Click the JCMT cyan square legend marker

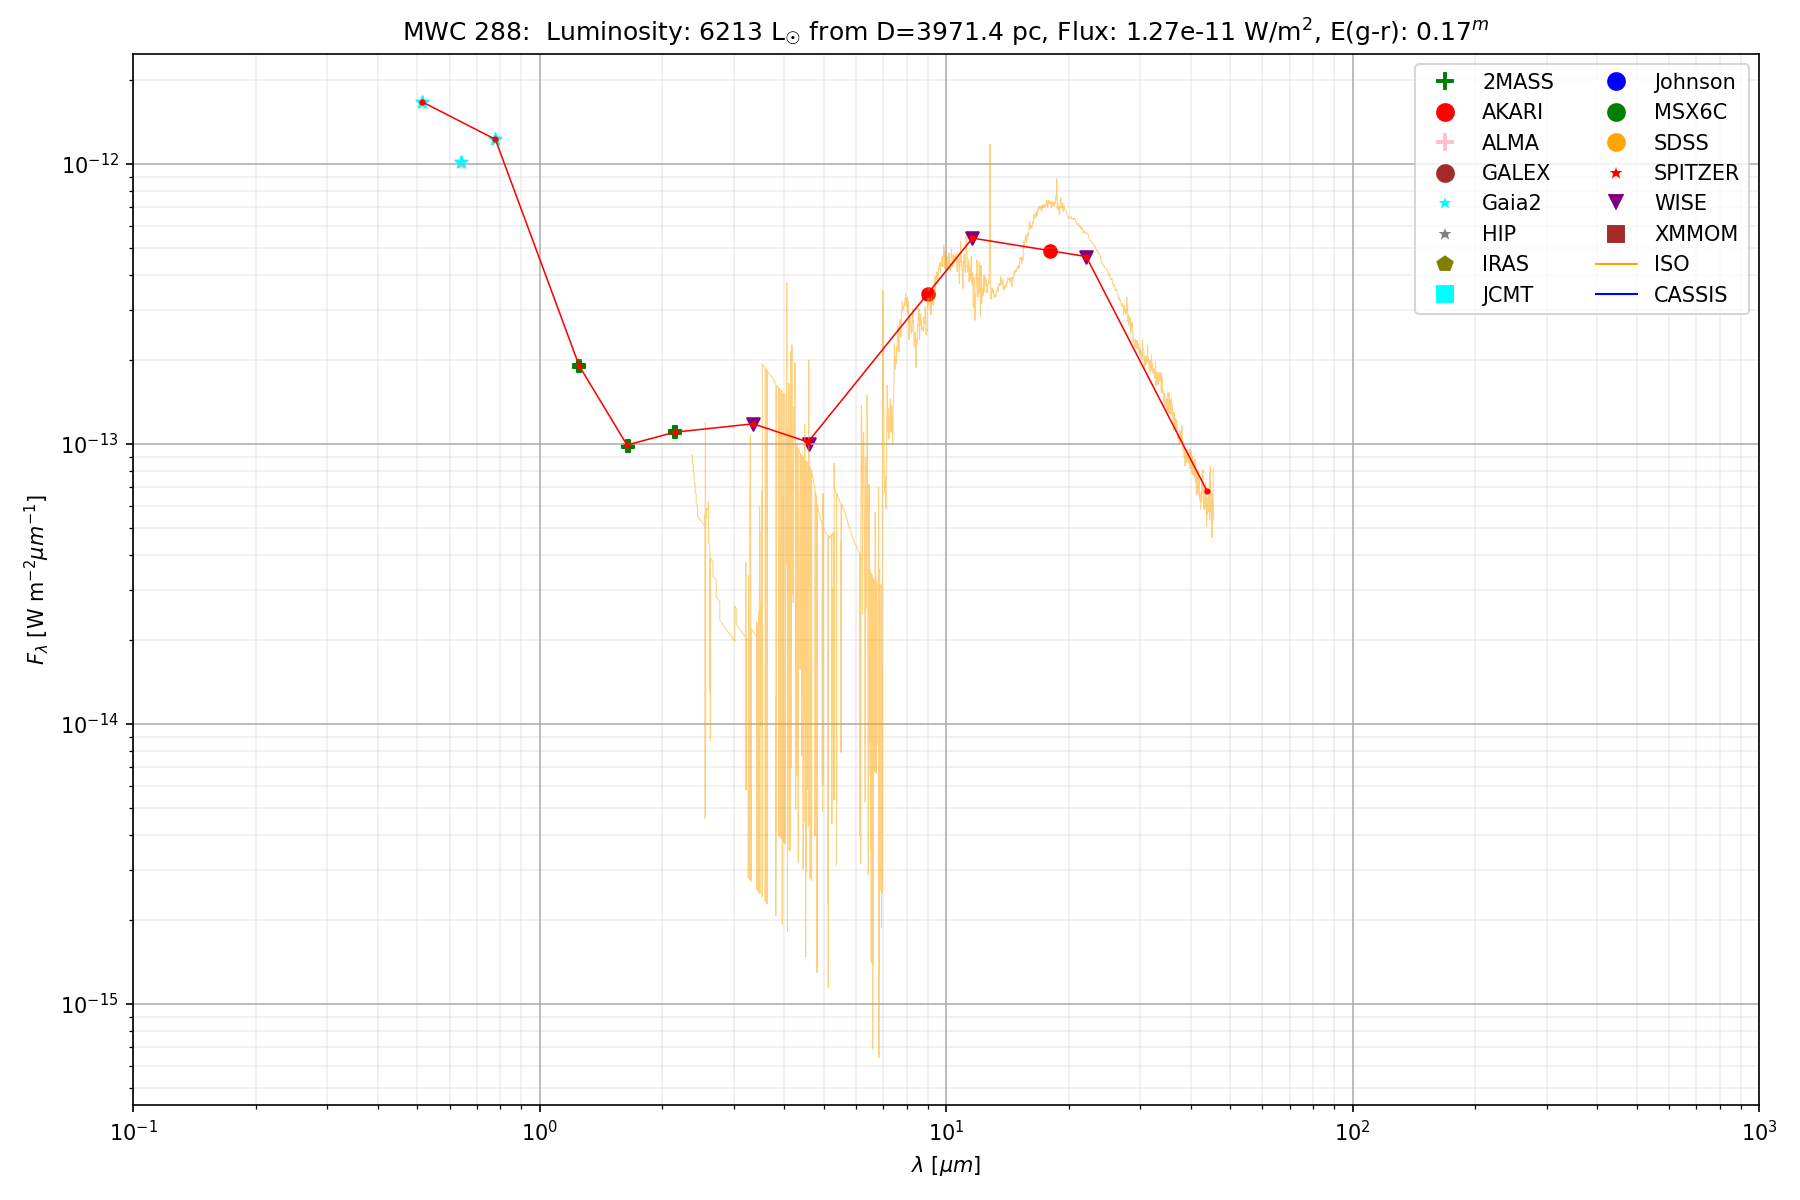(1444, 294)
